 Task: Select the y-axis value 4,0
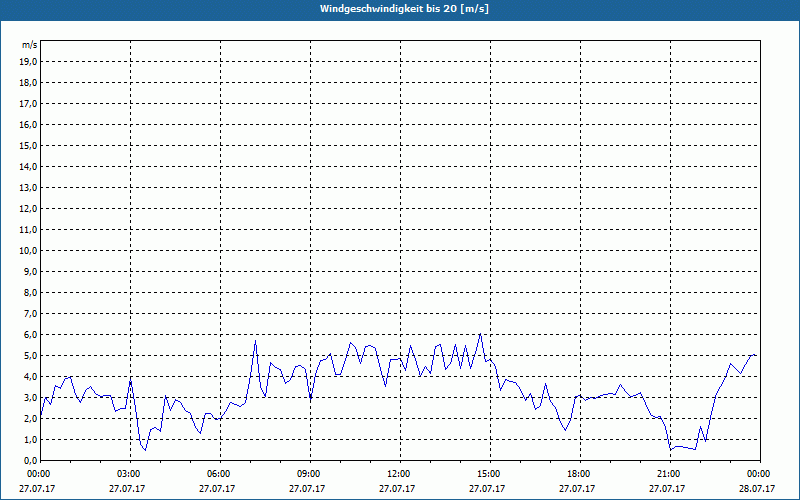click(x=30, y=377)
